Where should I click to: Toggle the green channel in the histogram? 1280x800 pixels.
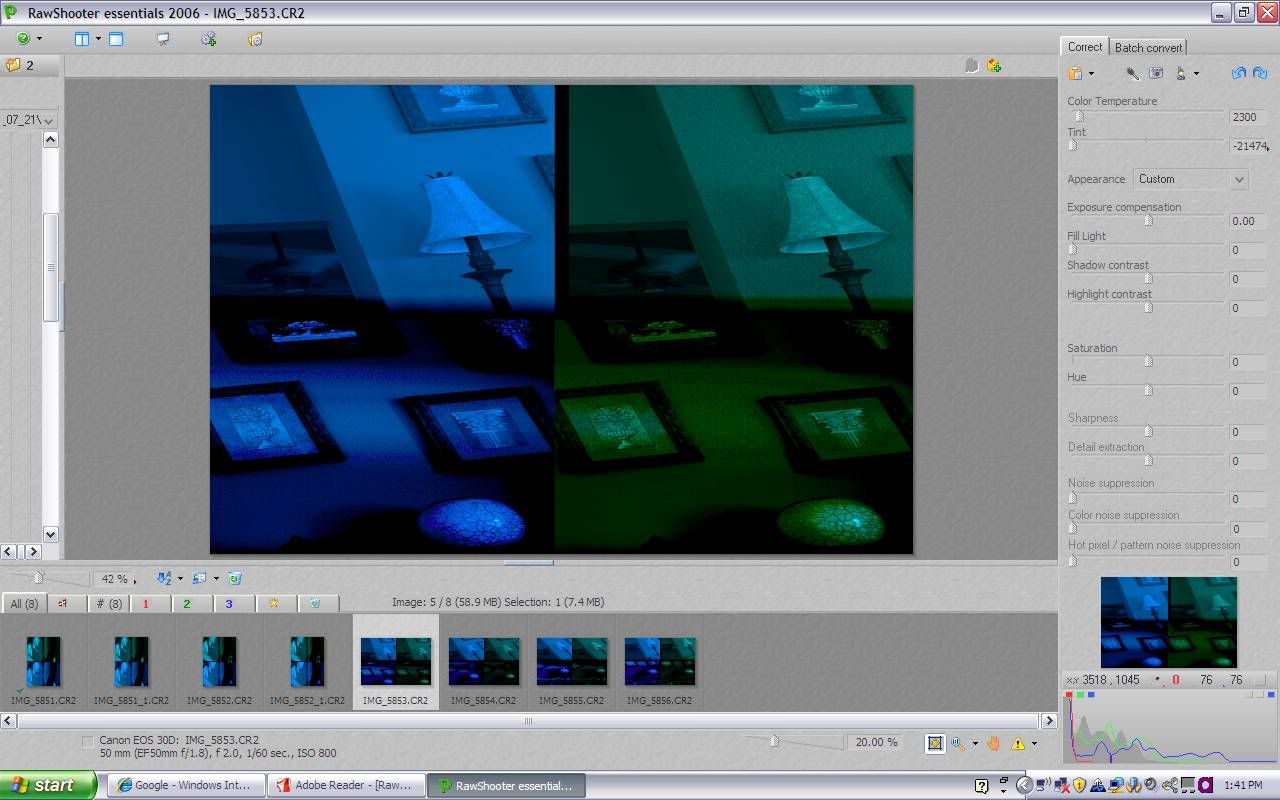point(1080,694)
